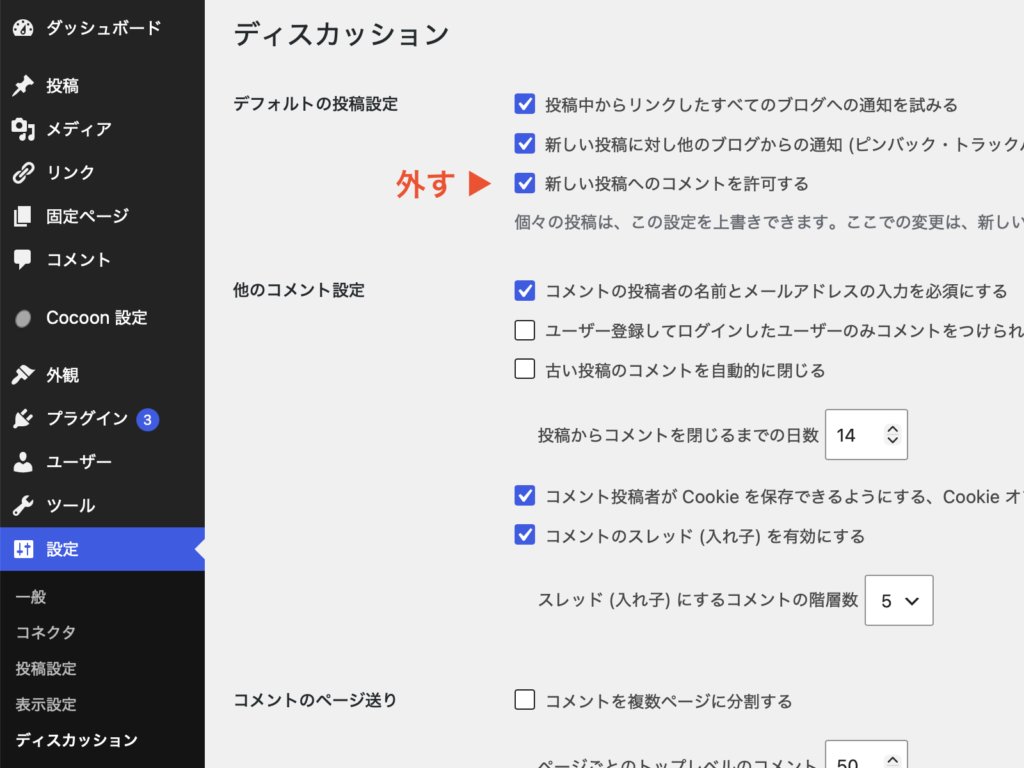This screenshot has height=768, width=1024.
Task: Click the days field containing 14
Action: 866,435
